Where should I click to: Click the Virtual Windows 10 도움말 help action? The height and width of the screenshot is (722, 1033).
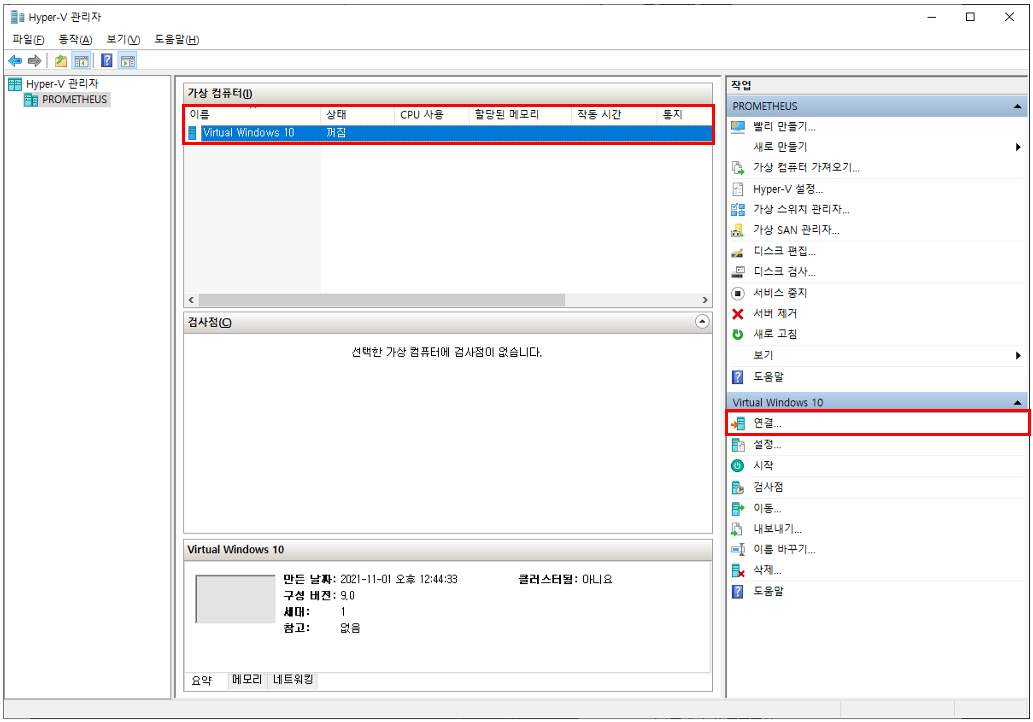[768, 592]
